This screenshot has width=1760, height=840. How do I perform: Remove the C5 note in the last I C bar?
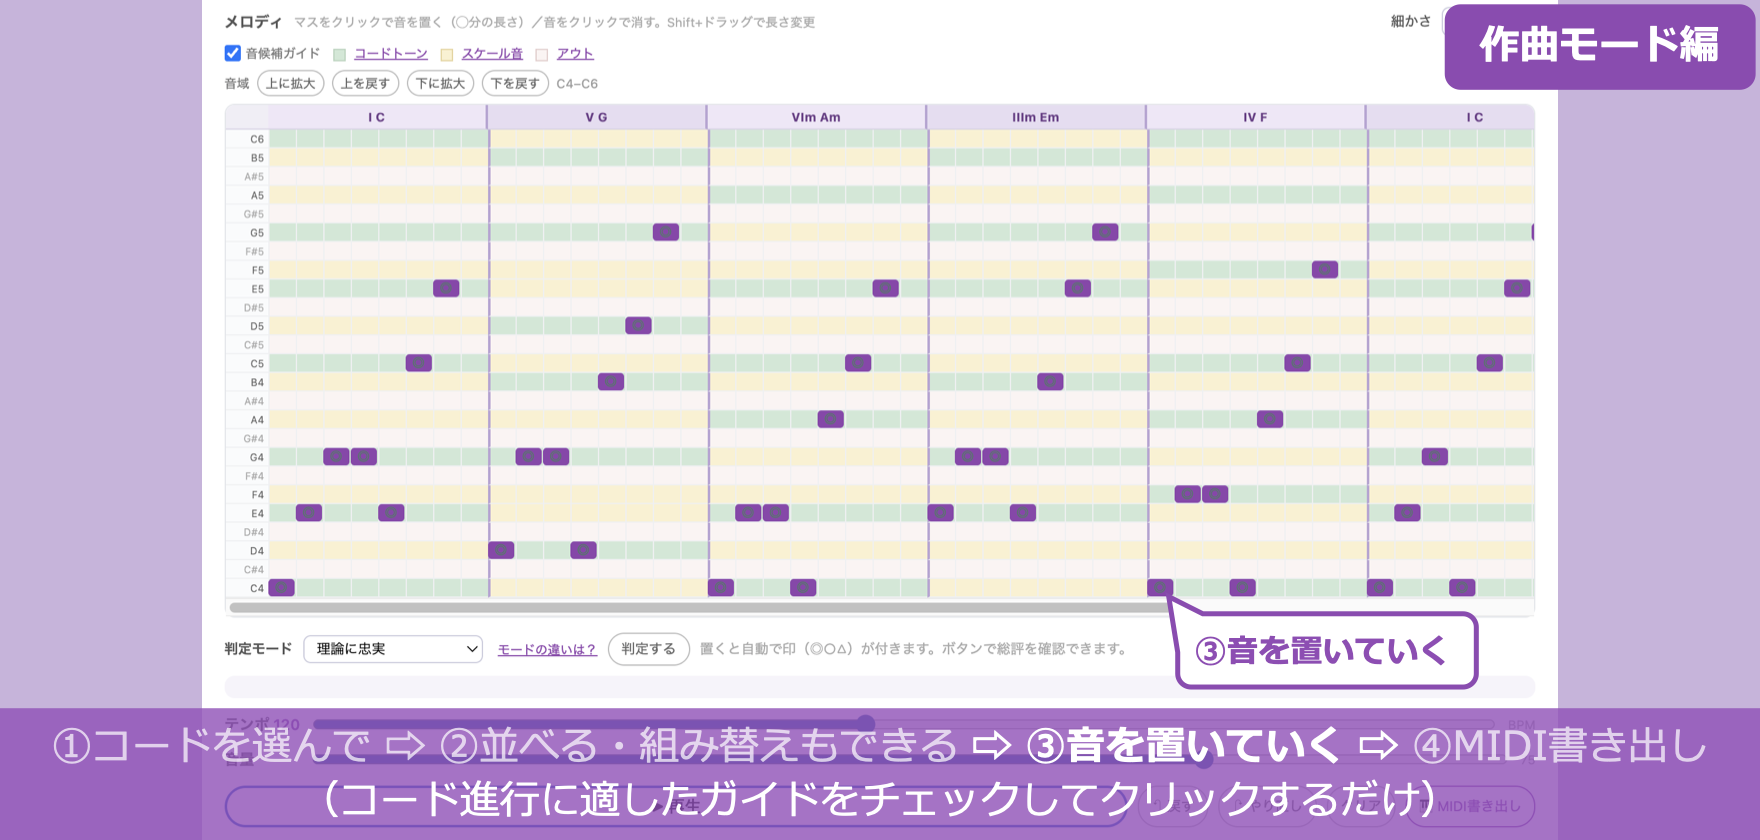[x=1490, y=363]
